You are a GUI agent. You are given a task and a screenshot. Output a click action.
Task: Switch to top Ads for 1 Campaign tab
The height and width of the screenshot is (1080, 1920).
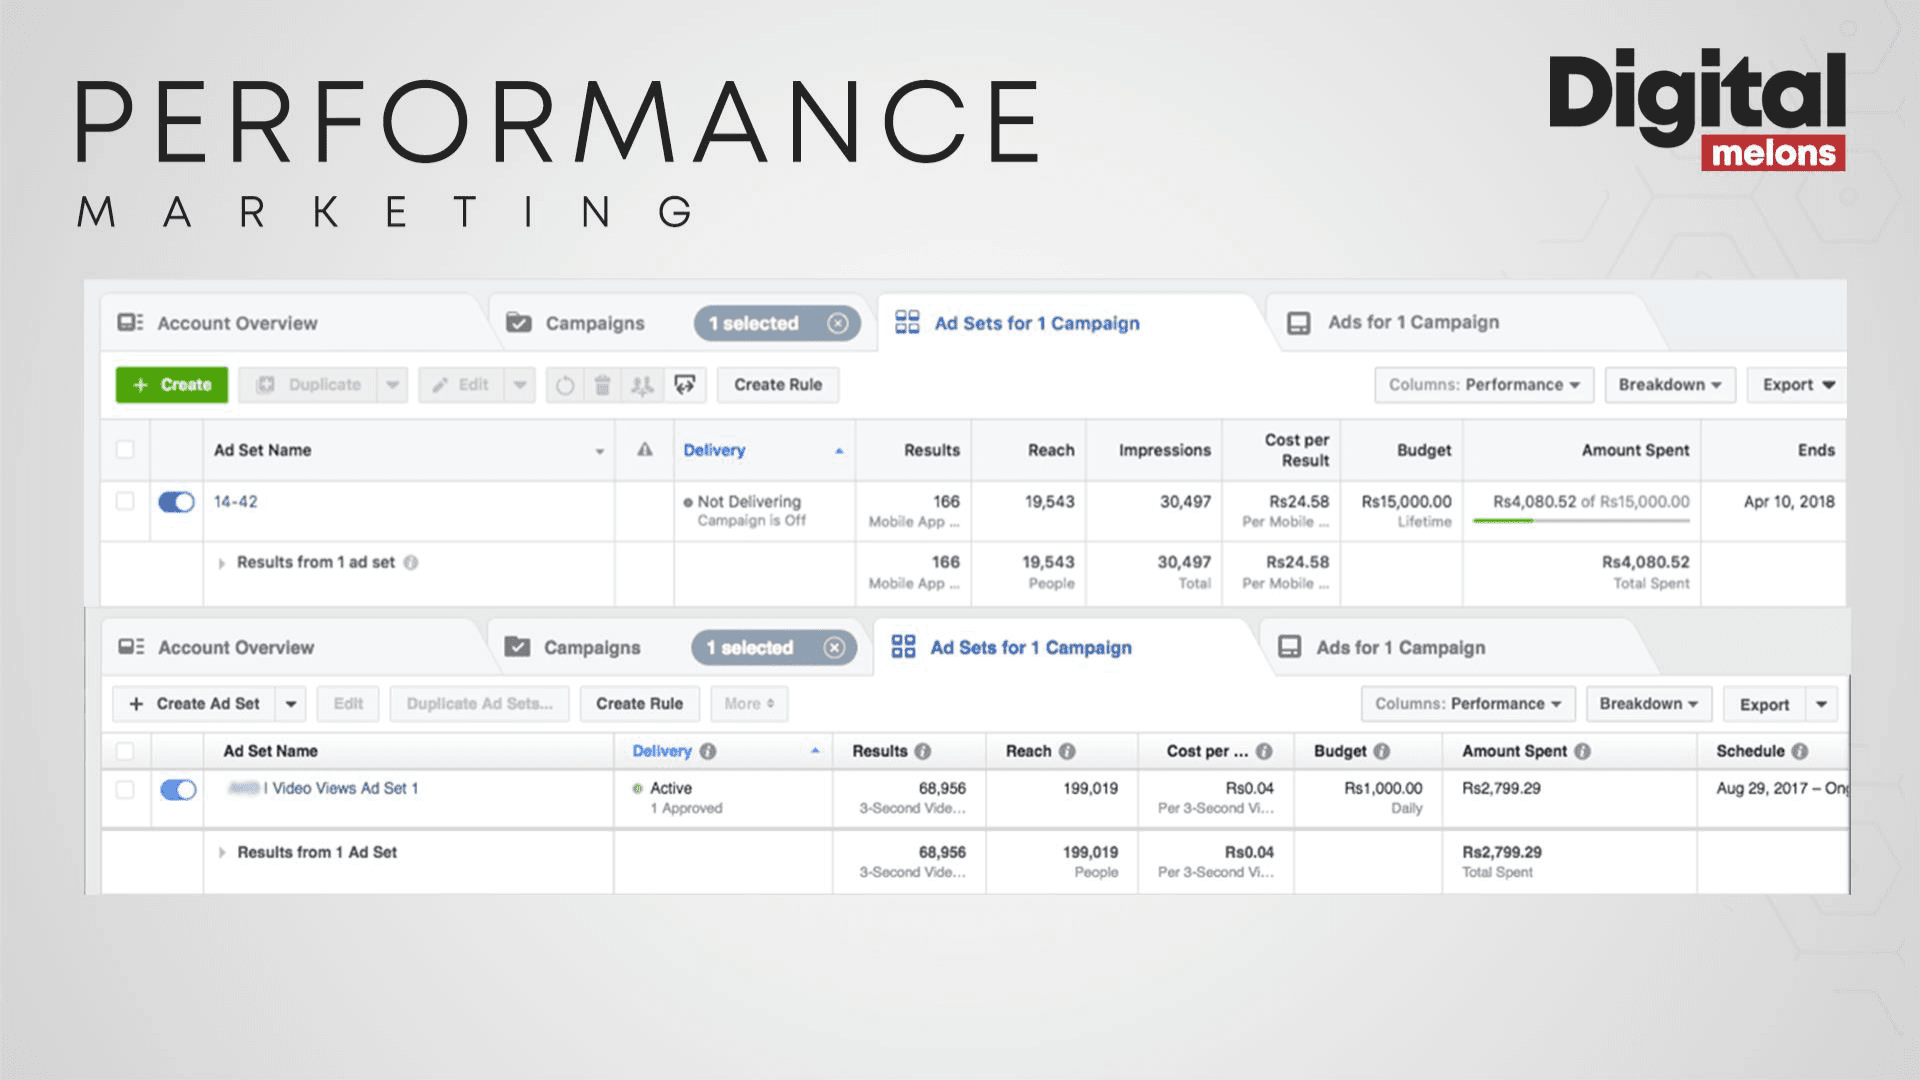pos(1412,323)
